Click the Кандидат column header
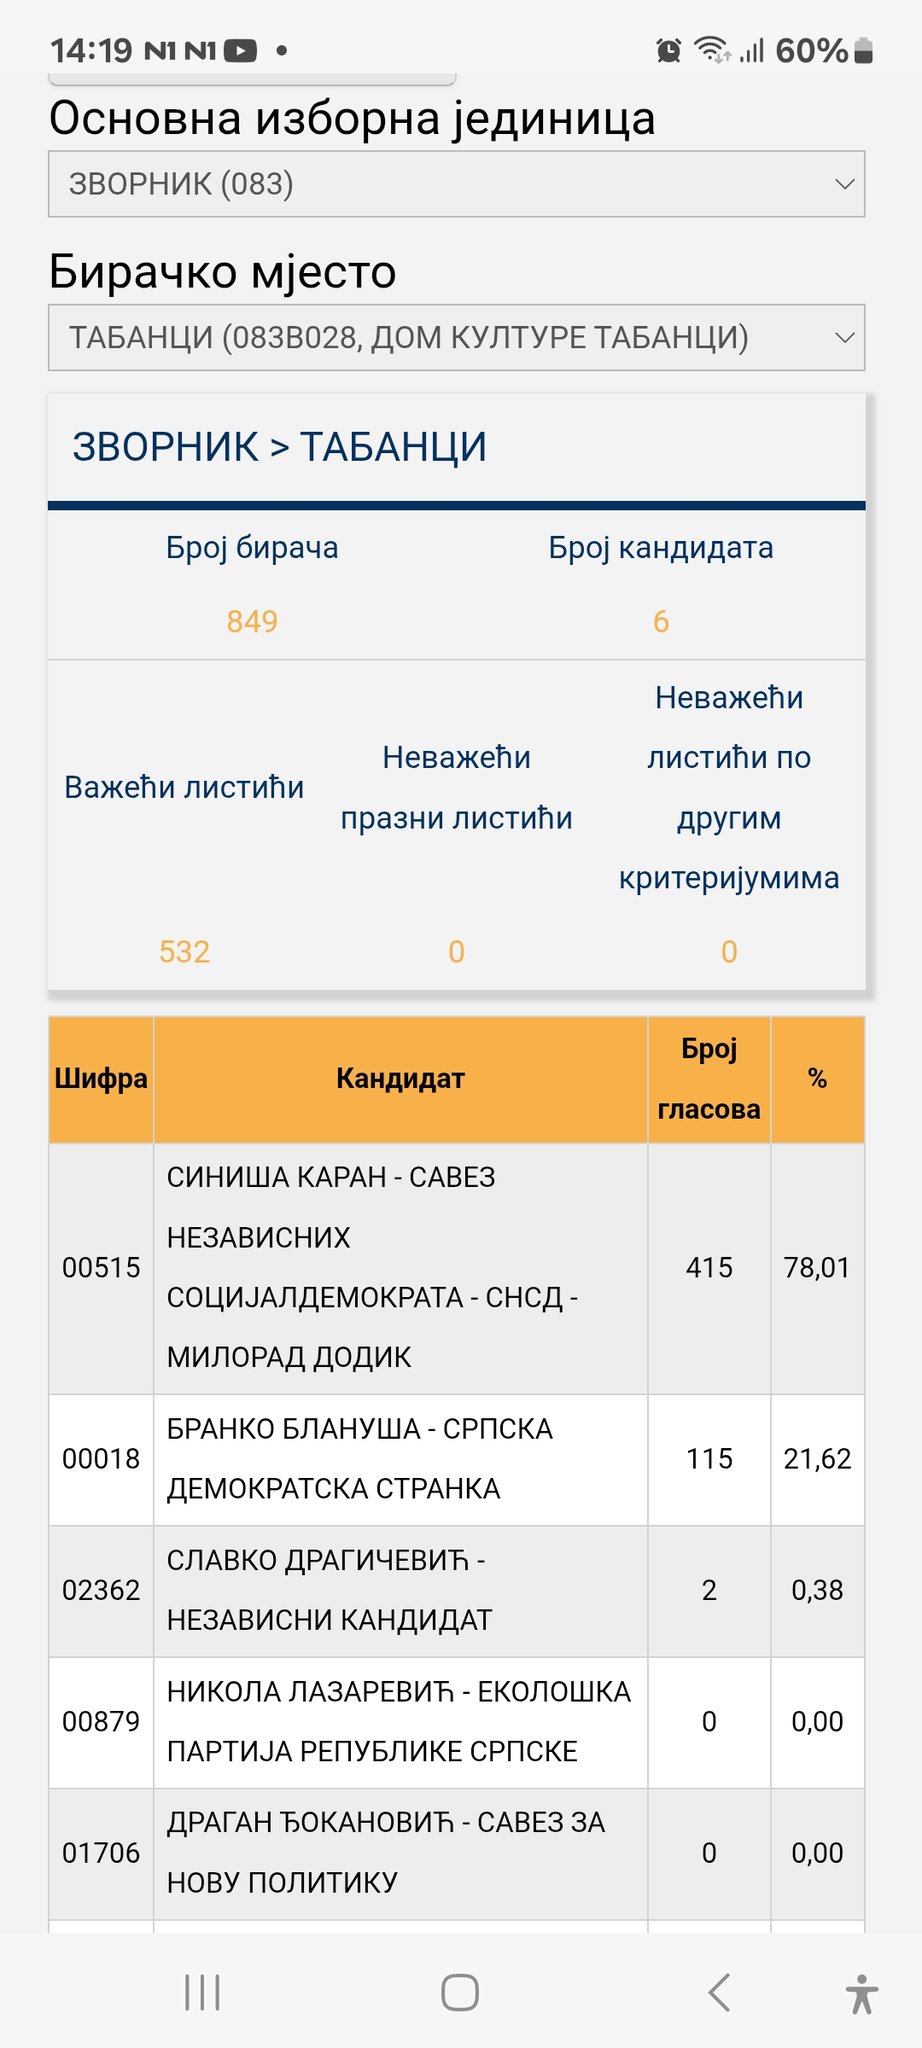Image resolution: width=922 pixels, height=2048 pixels. tap(400, 1079)
